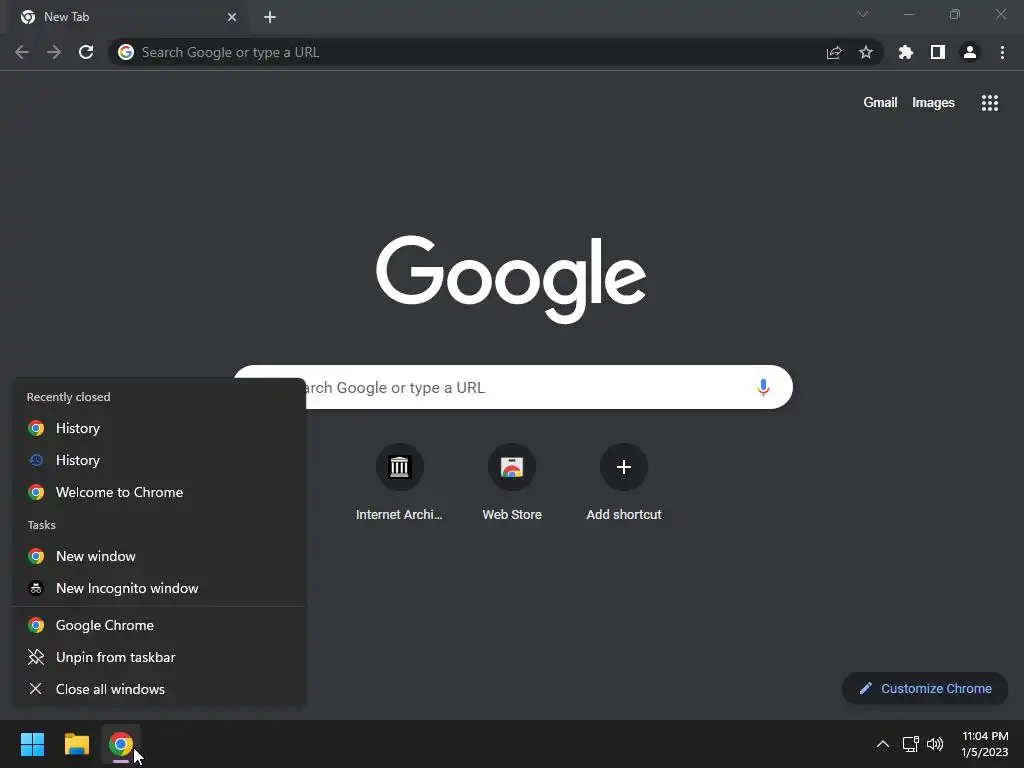Viewport: 1024px width, 768px height.
Task: Open the Images link
Action: 933,103
